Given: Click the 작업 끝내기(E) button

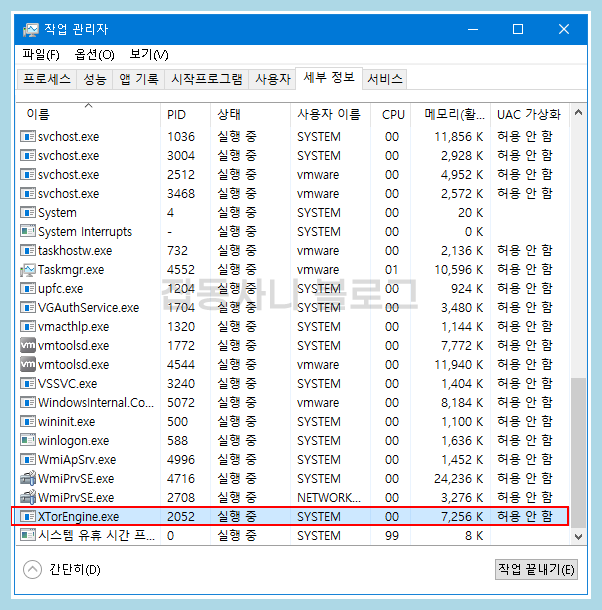Looking at the screenshot, I should pyautogui.click(x=536, y=570).
